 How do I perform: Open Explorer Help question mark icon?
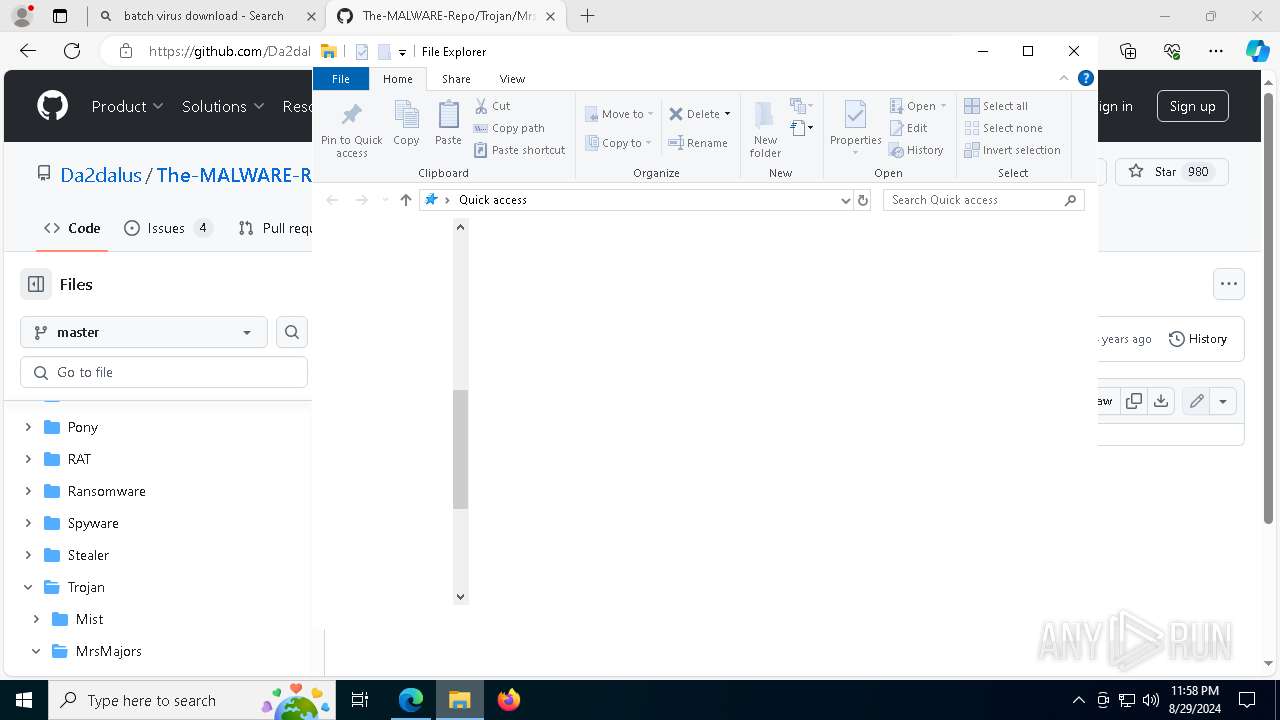tap(1086, 78)
